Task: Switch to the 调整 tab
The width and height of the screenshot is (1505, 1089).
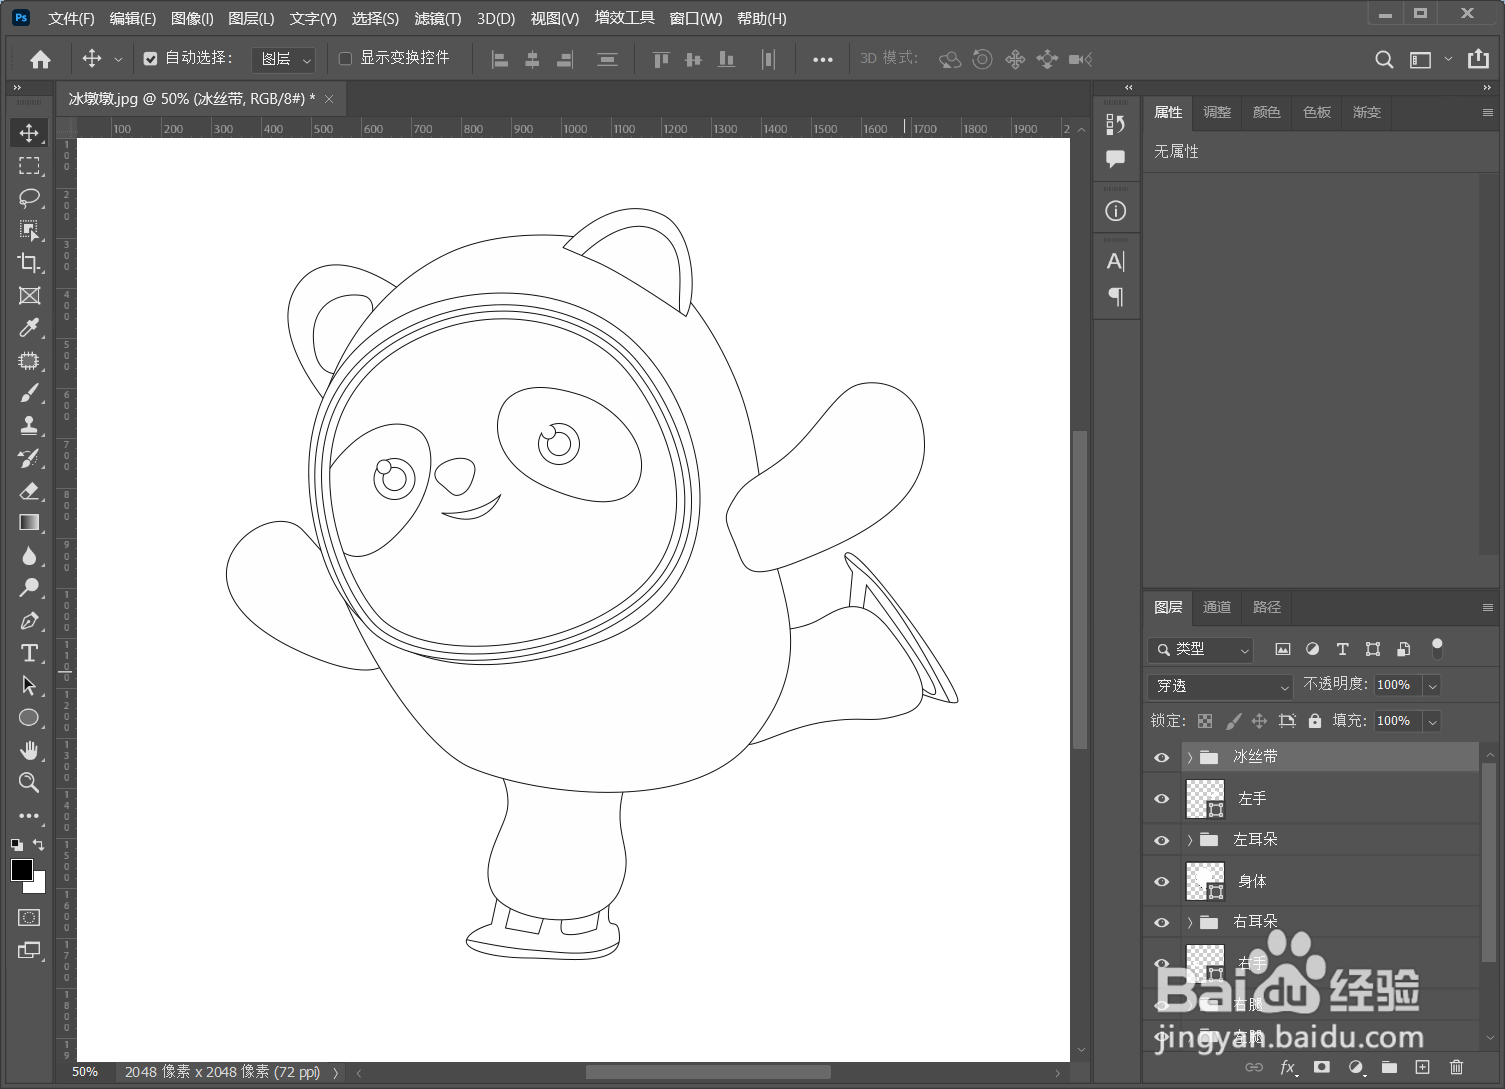Action: point(1217,112)
